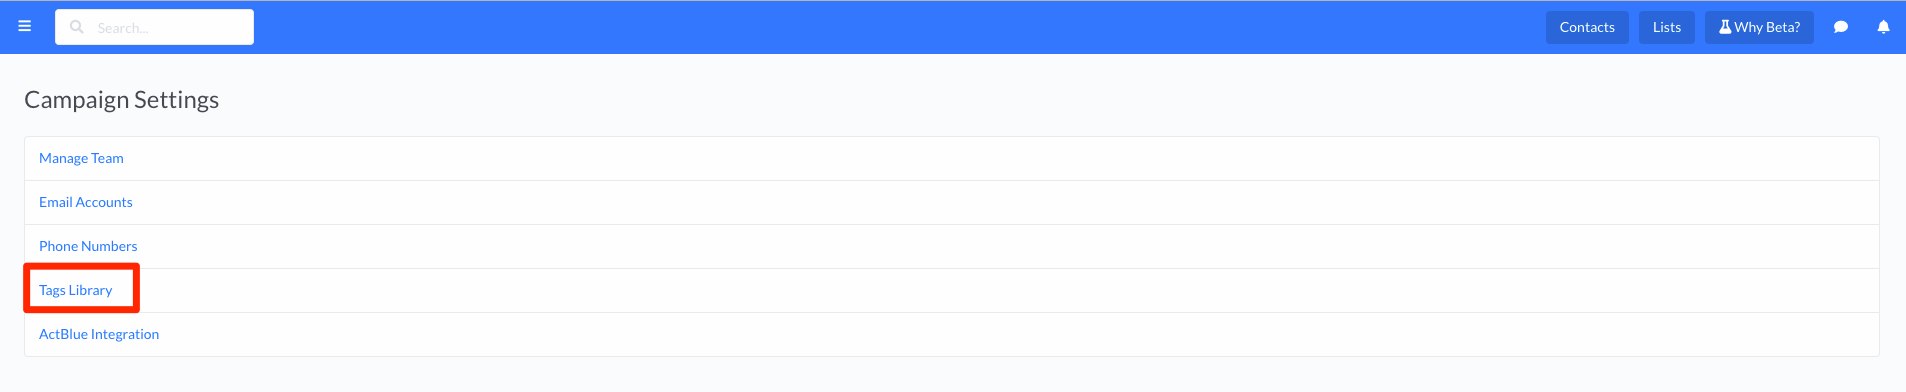Screen dimensions: 1906x392
Task: Click empty space in Email Accounts row
Action: pyautogui.click(x=1000, y=202)
